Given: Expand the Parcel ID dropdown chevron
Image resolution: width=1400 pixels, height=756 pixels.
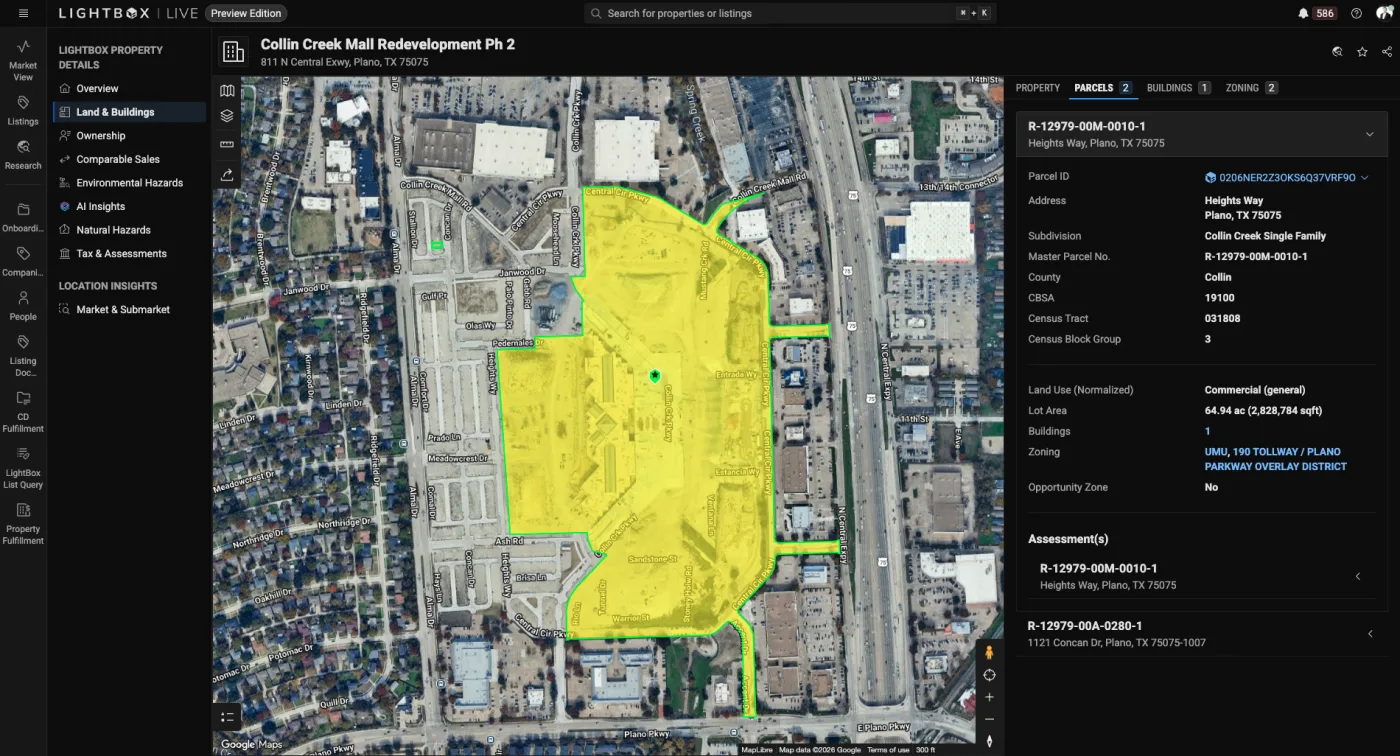Looking at the screenshot, I should [1365, 178].
